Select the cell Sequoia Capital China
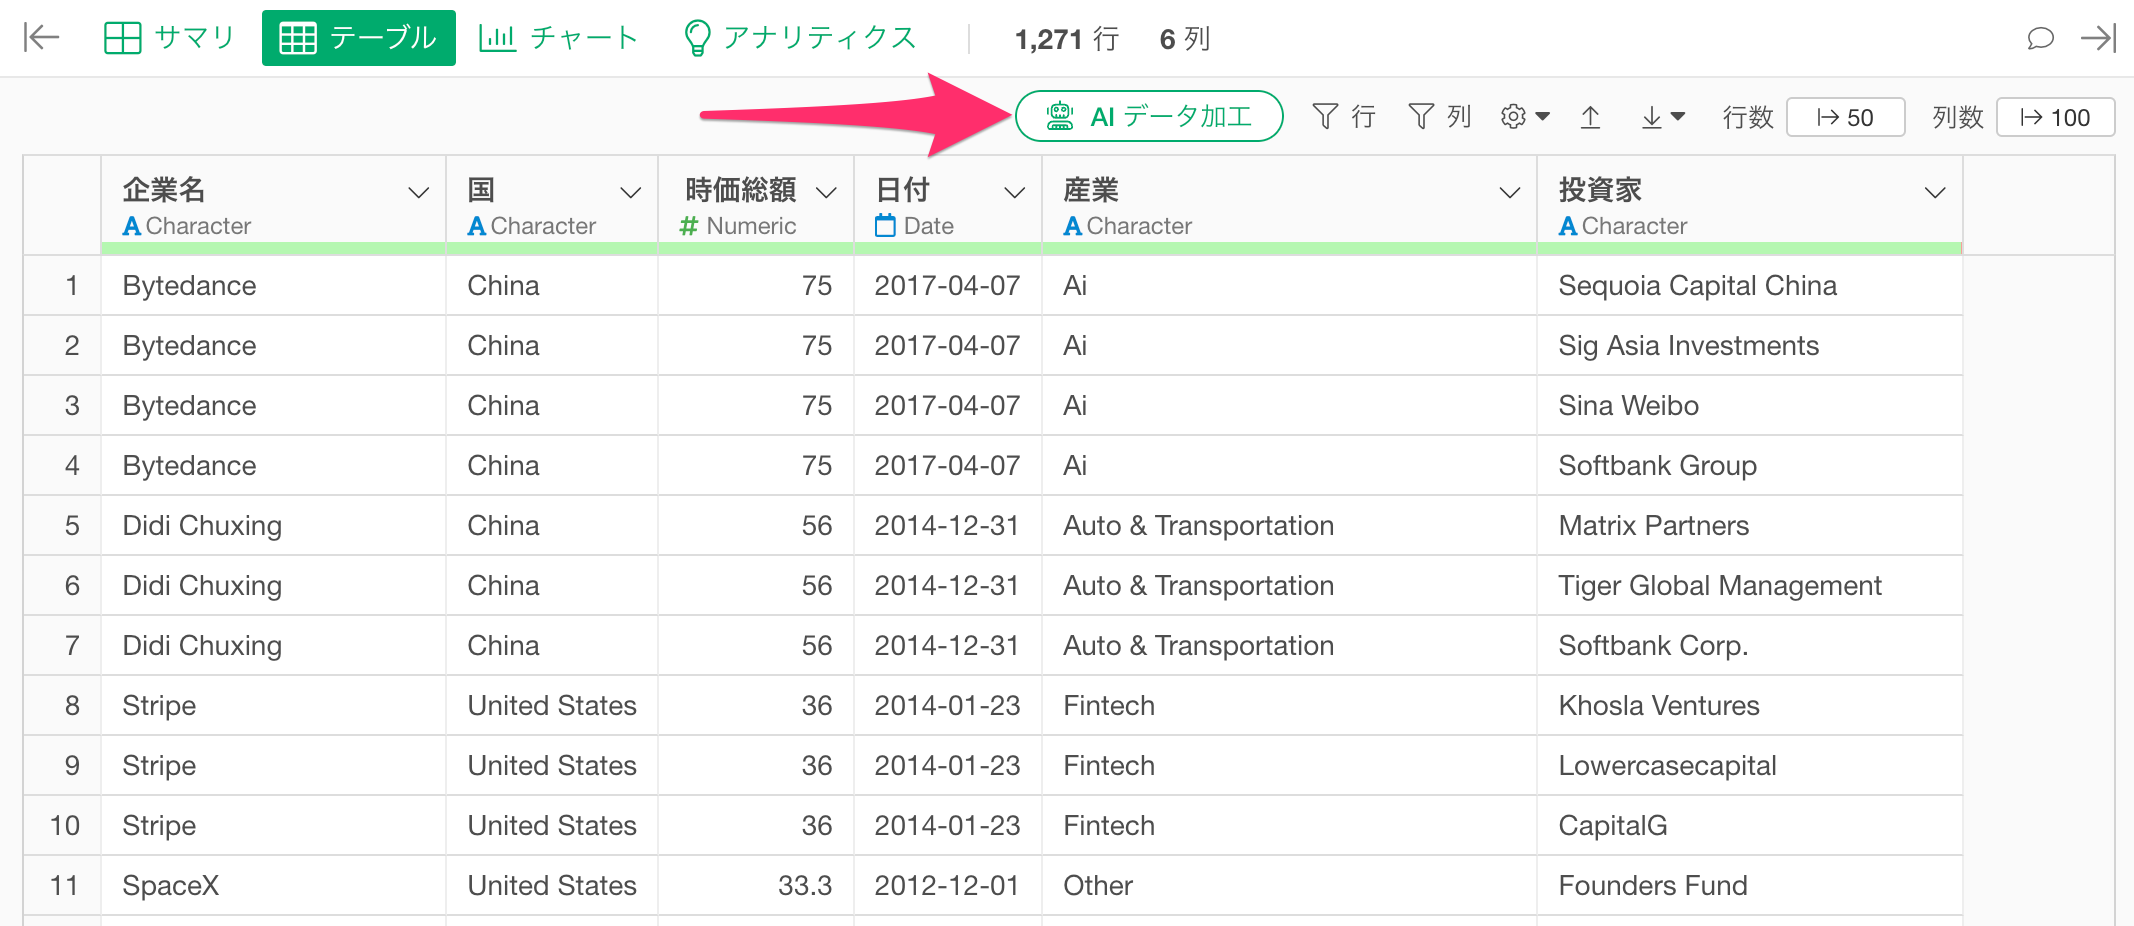This screenshot has width=2134, height=926. 1750,285
